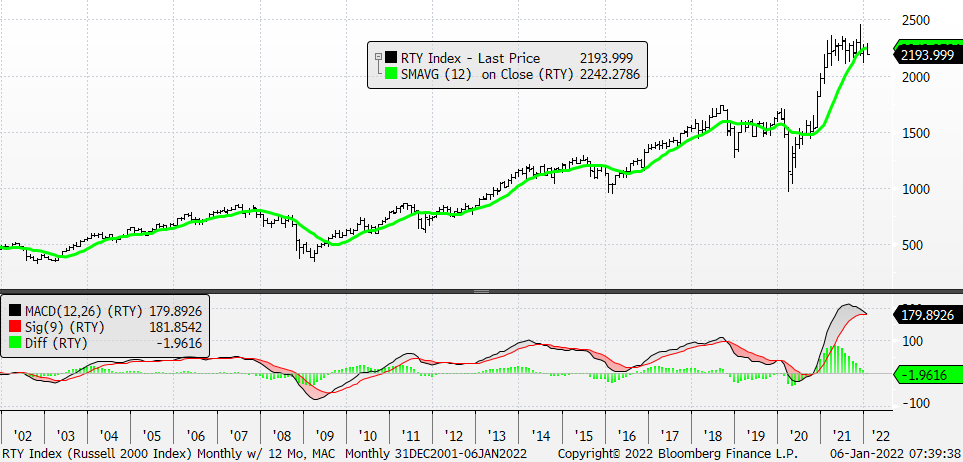The width and height of the screenshot is (963, 462).
Task: Click the '17 year label on time axis
Action: (x=670, y=436)
